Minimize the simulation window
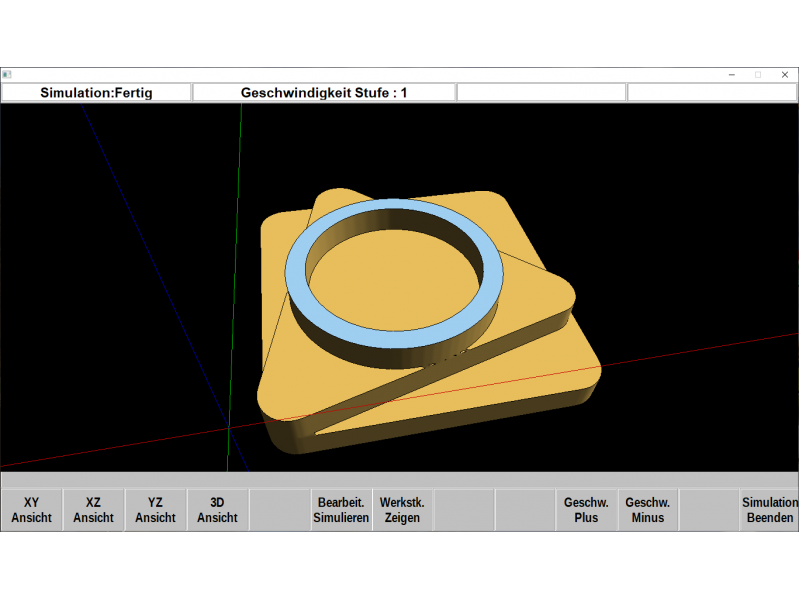Viewport: 800px width, 600px height. point(731,74)
